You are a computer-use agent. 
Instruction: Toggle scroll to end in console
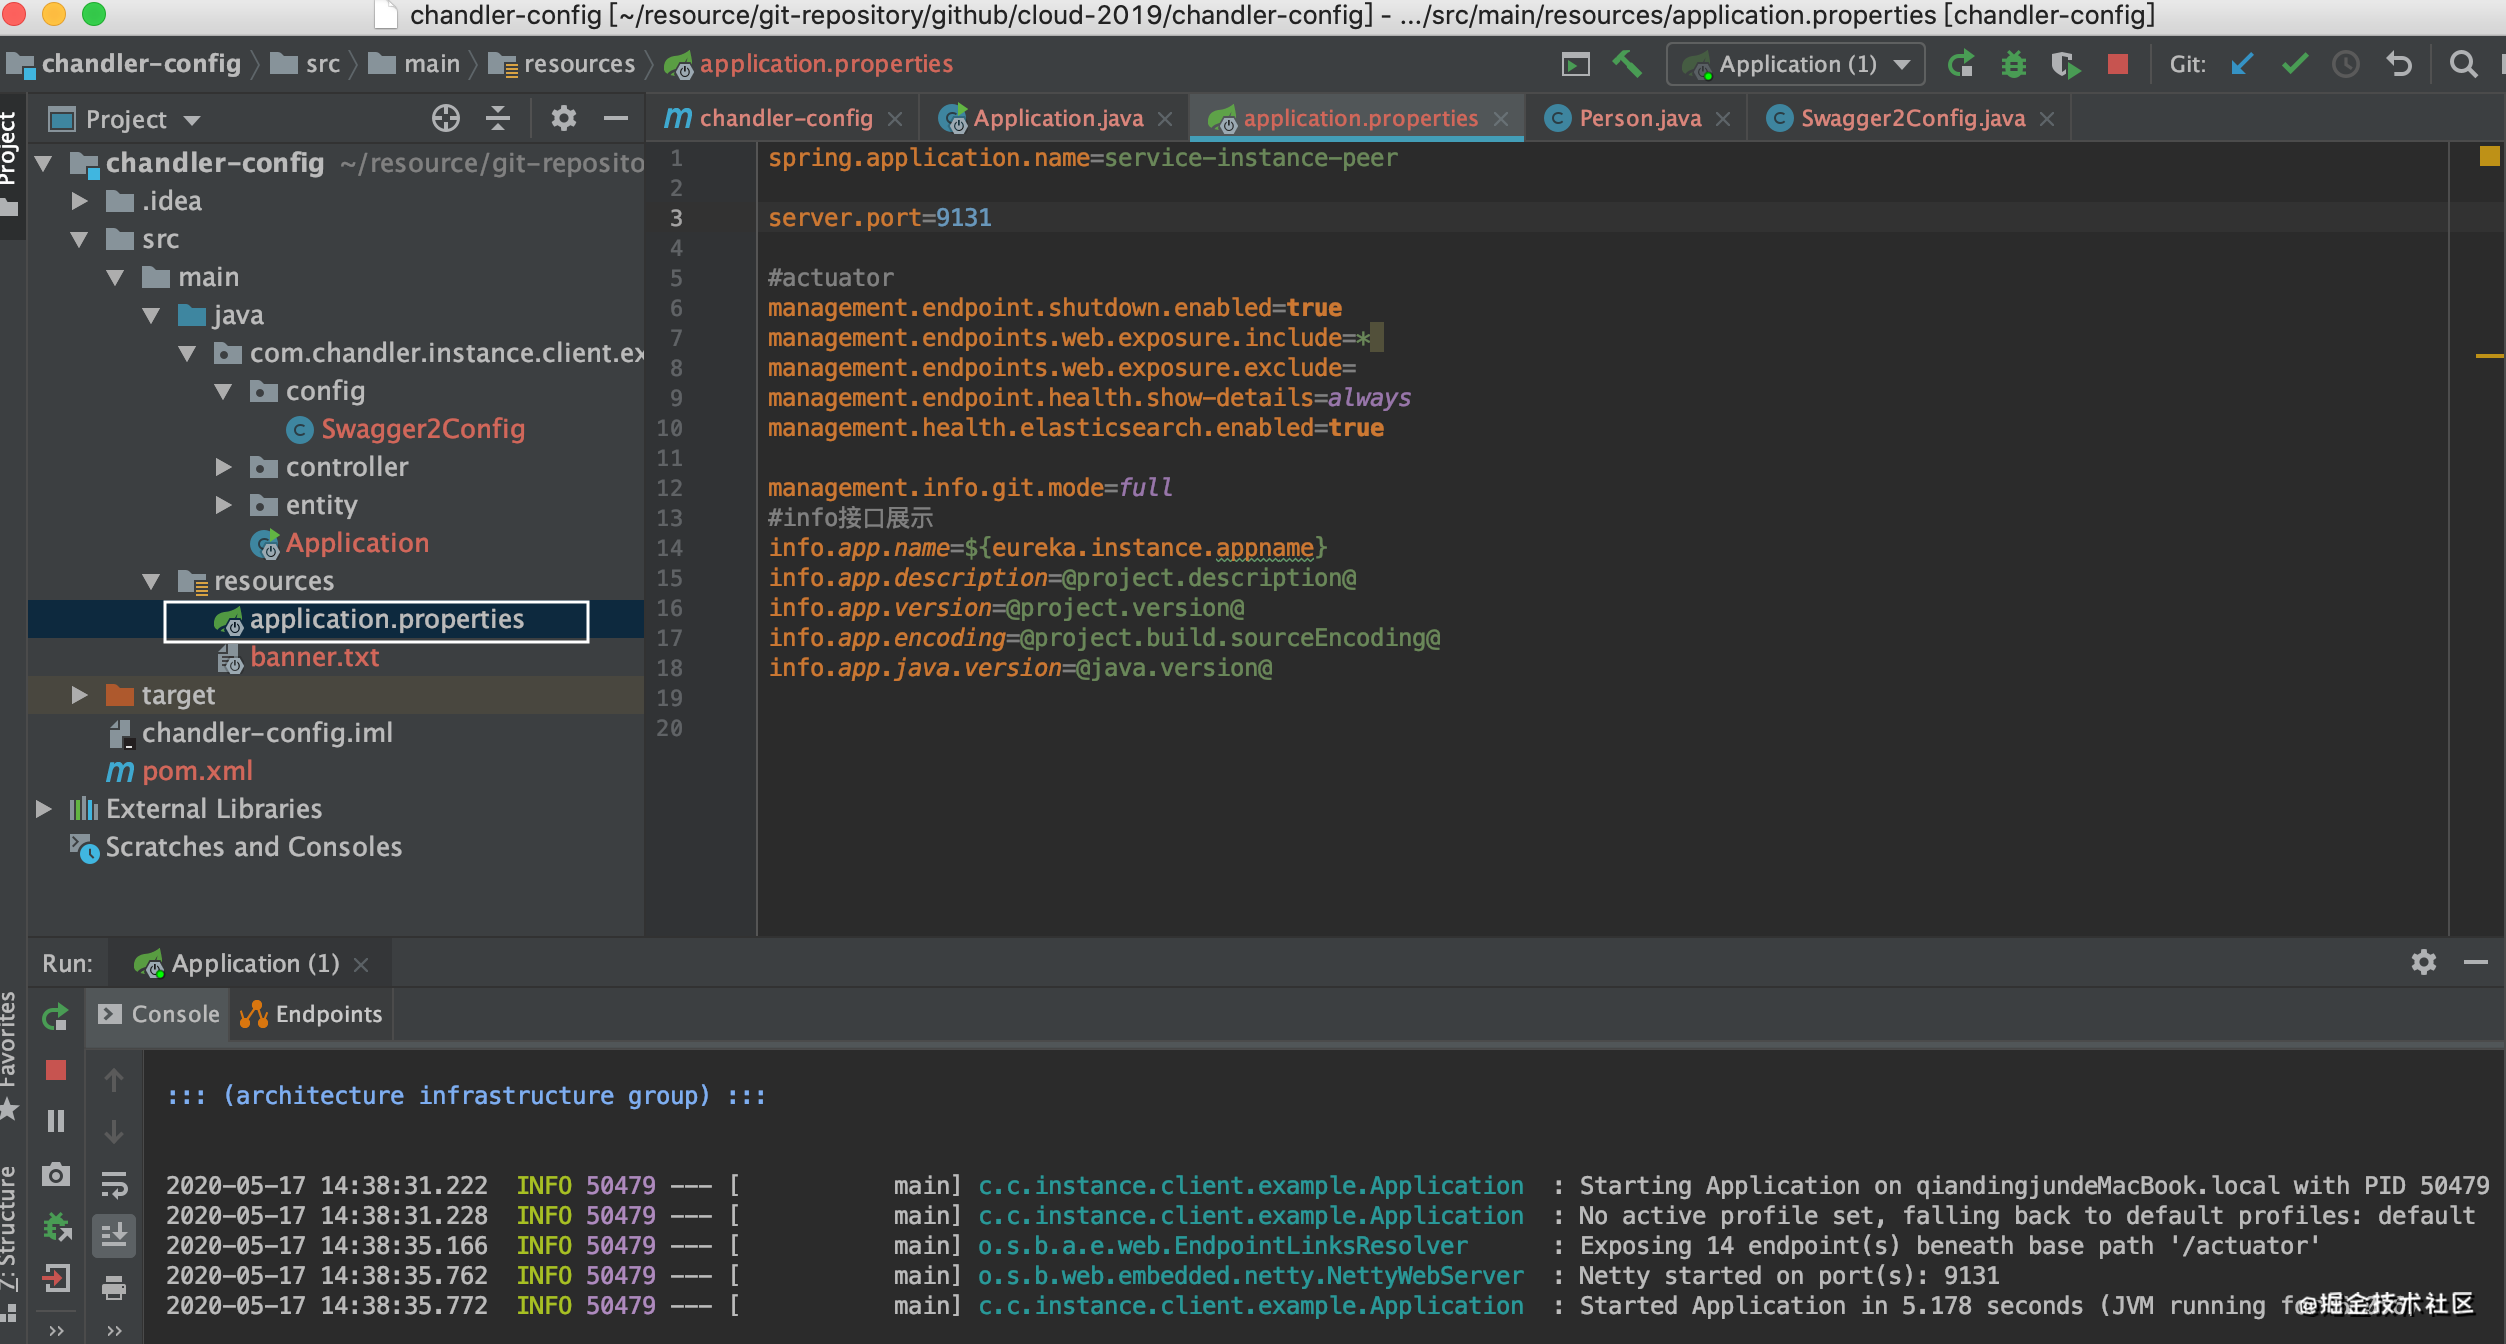click(114, 1236)
